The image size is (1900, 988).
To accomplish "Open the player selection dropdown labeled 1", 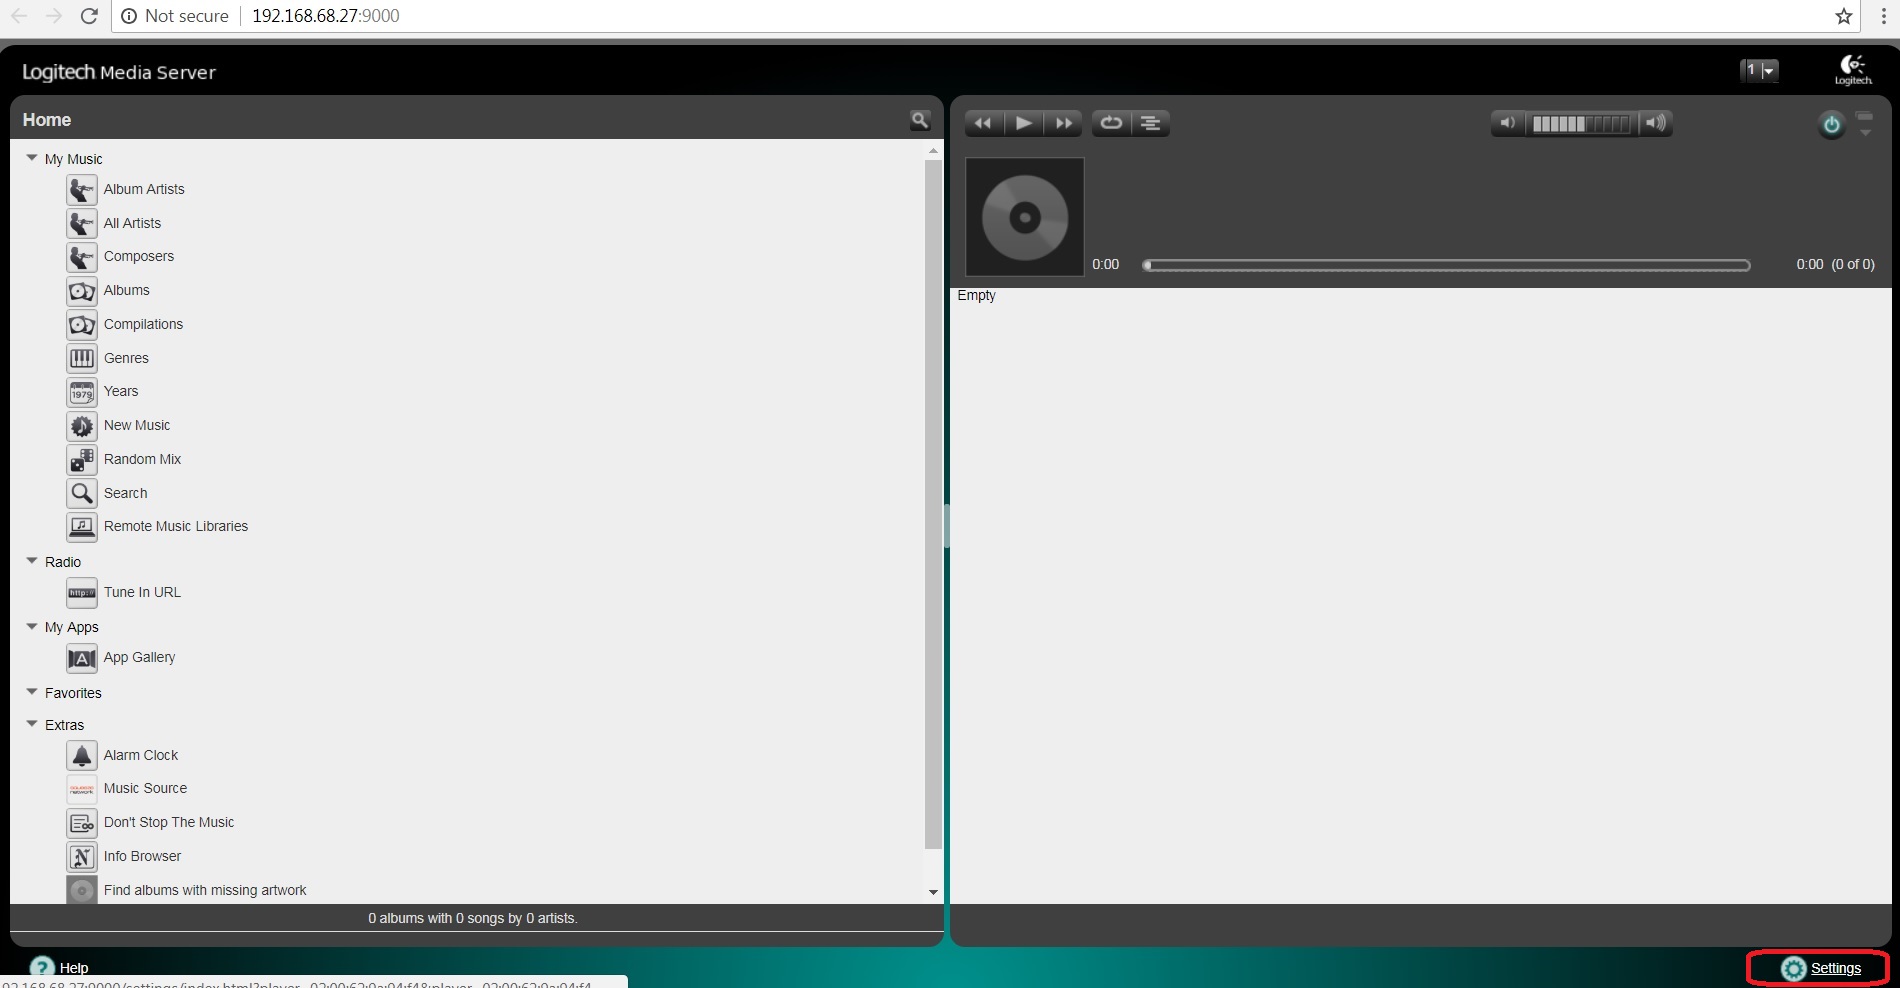I will pos(1759,71).
